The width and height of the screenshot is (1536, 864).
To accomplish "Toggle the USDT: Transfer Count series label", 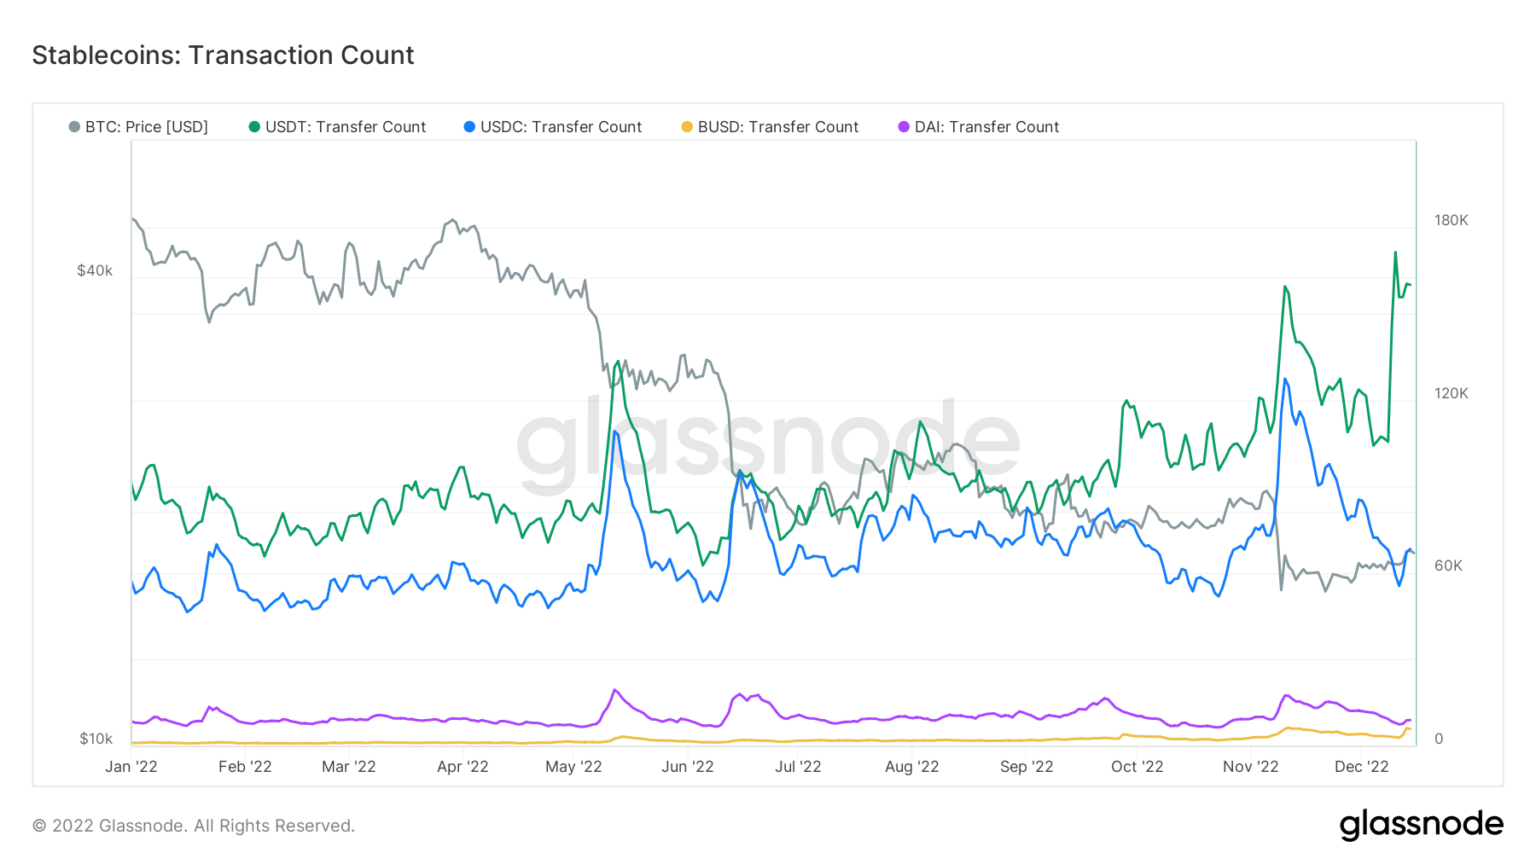I will [346, 127].
